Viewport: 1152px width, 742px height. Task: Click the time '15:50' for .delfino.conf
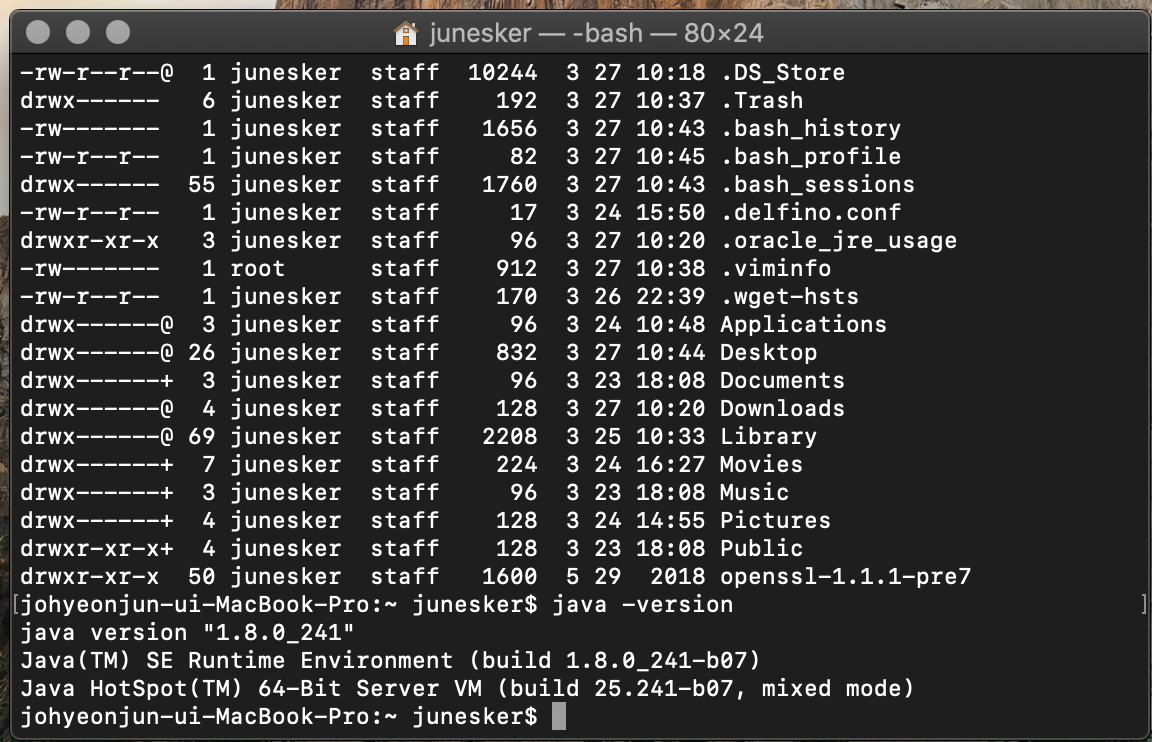[671, 212]
